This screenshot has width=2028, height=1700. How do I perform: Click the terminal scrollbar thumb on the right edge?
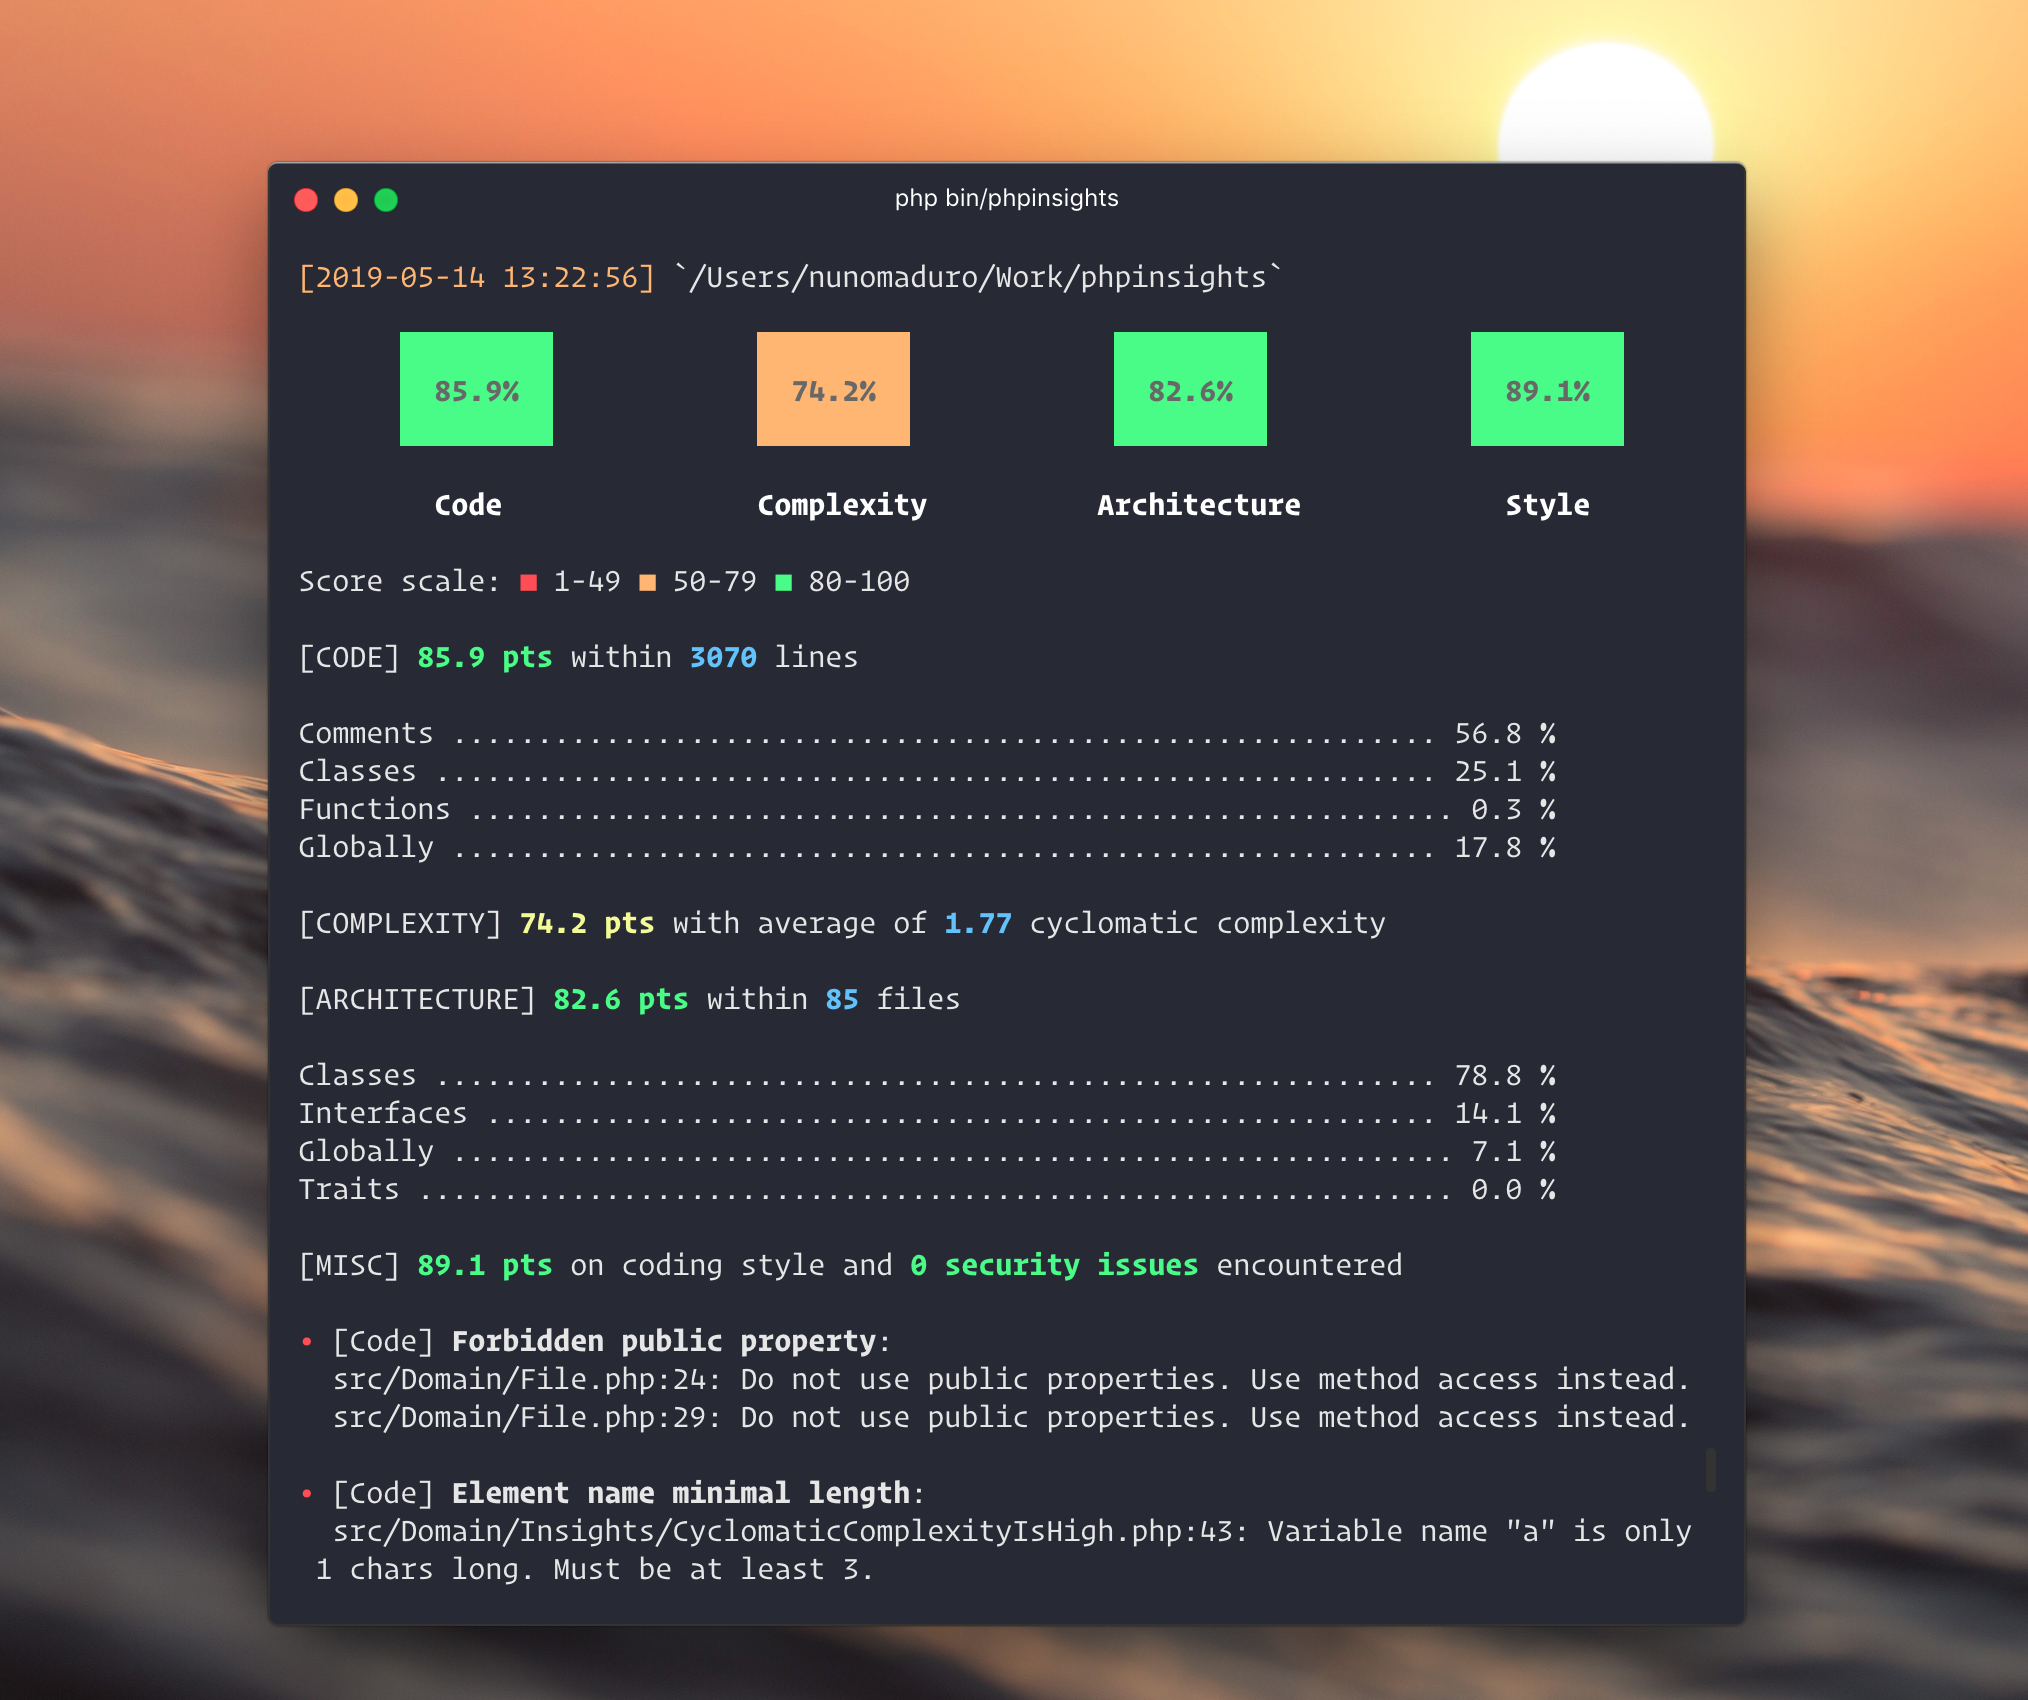pos(1711,1469)
